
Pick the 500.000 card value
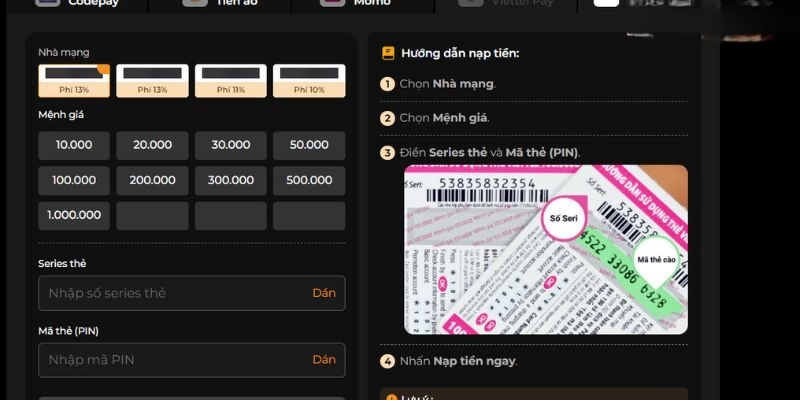pyautogui.click(x=309, y=181)
